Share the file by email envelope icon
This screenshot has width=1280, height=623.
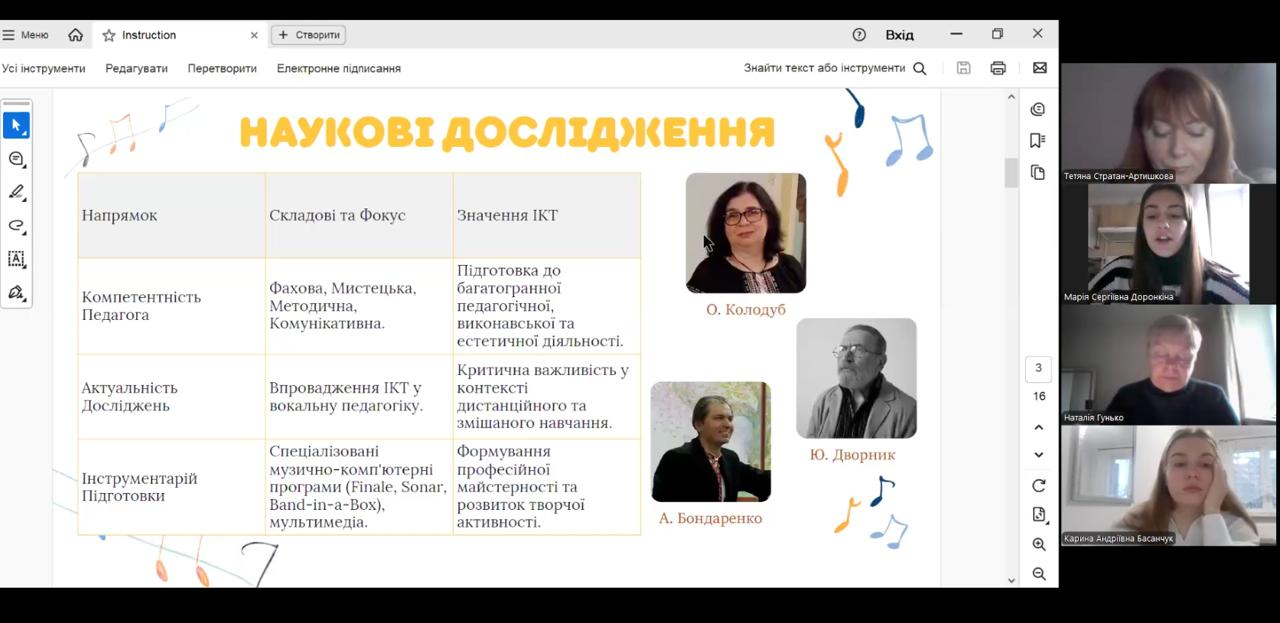[x=1039, y=68]
